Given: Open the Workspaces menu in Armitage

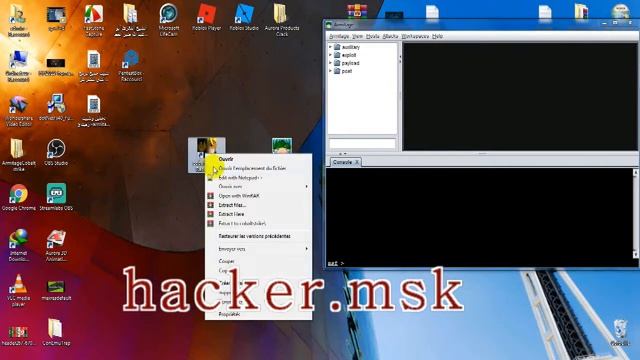Looking at the screenshot, I should tap(415, 36).
